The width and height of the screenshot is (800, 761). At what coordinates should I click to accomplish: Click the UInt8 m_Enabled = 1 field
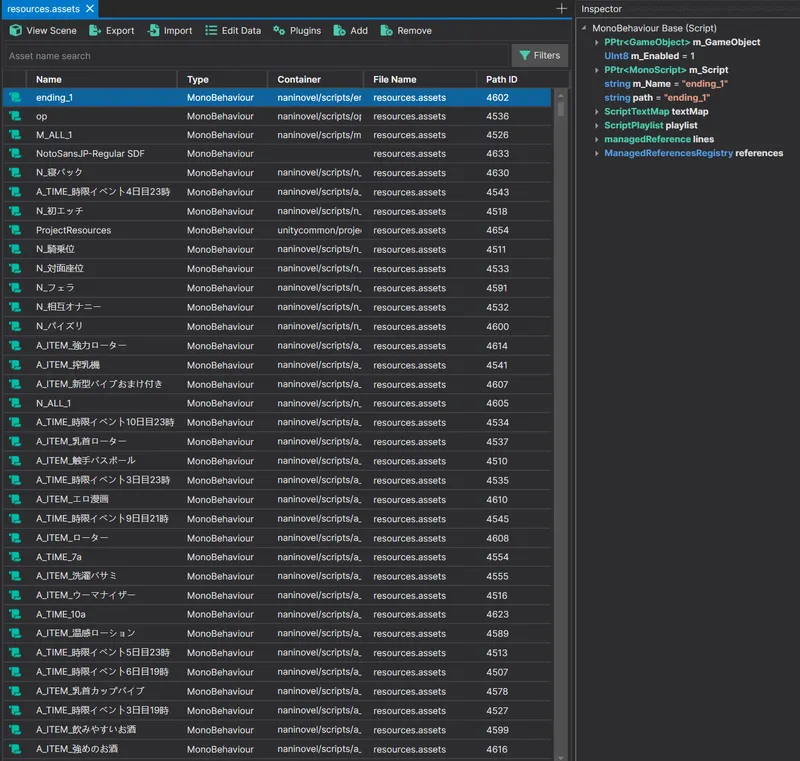[649, 56]
